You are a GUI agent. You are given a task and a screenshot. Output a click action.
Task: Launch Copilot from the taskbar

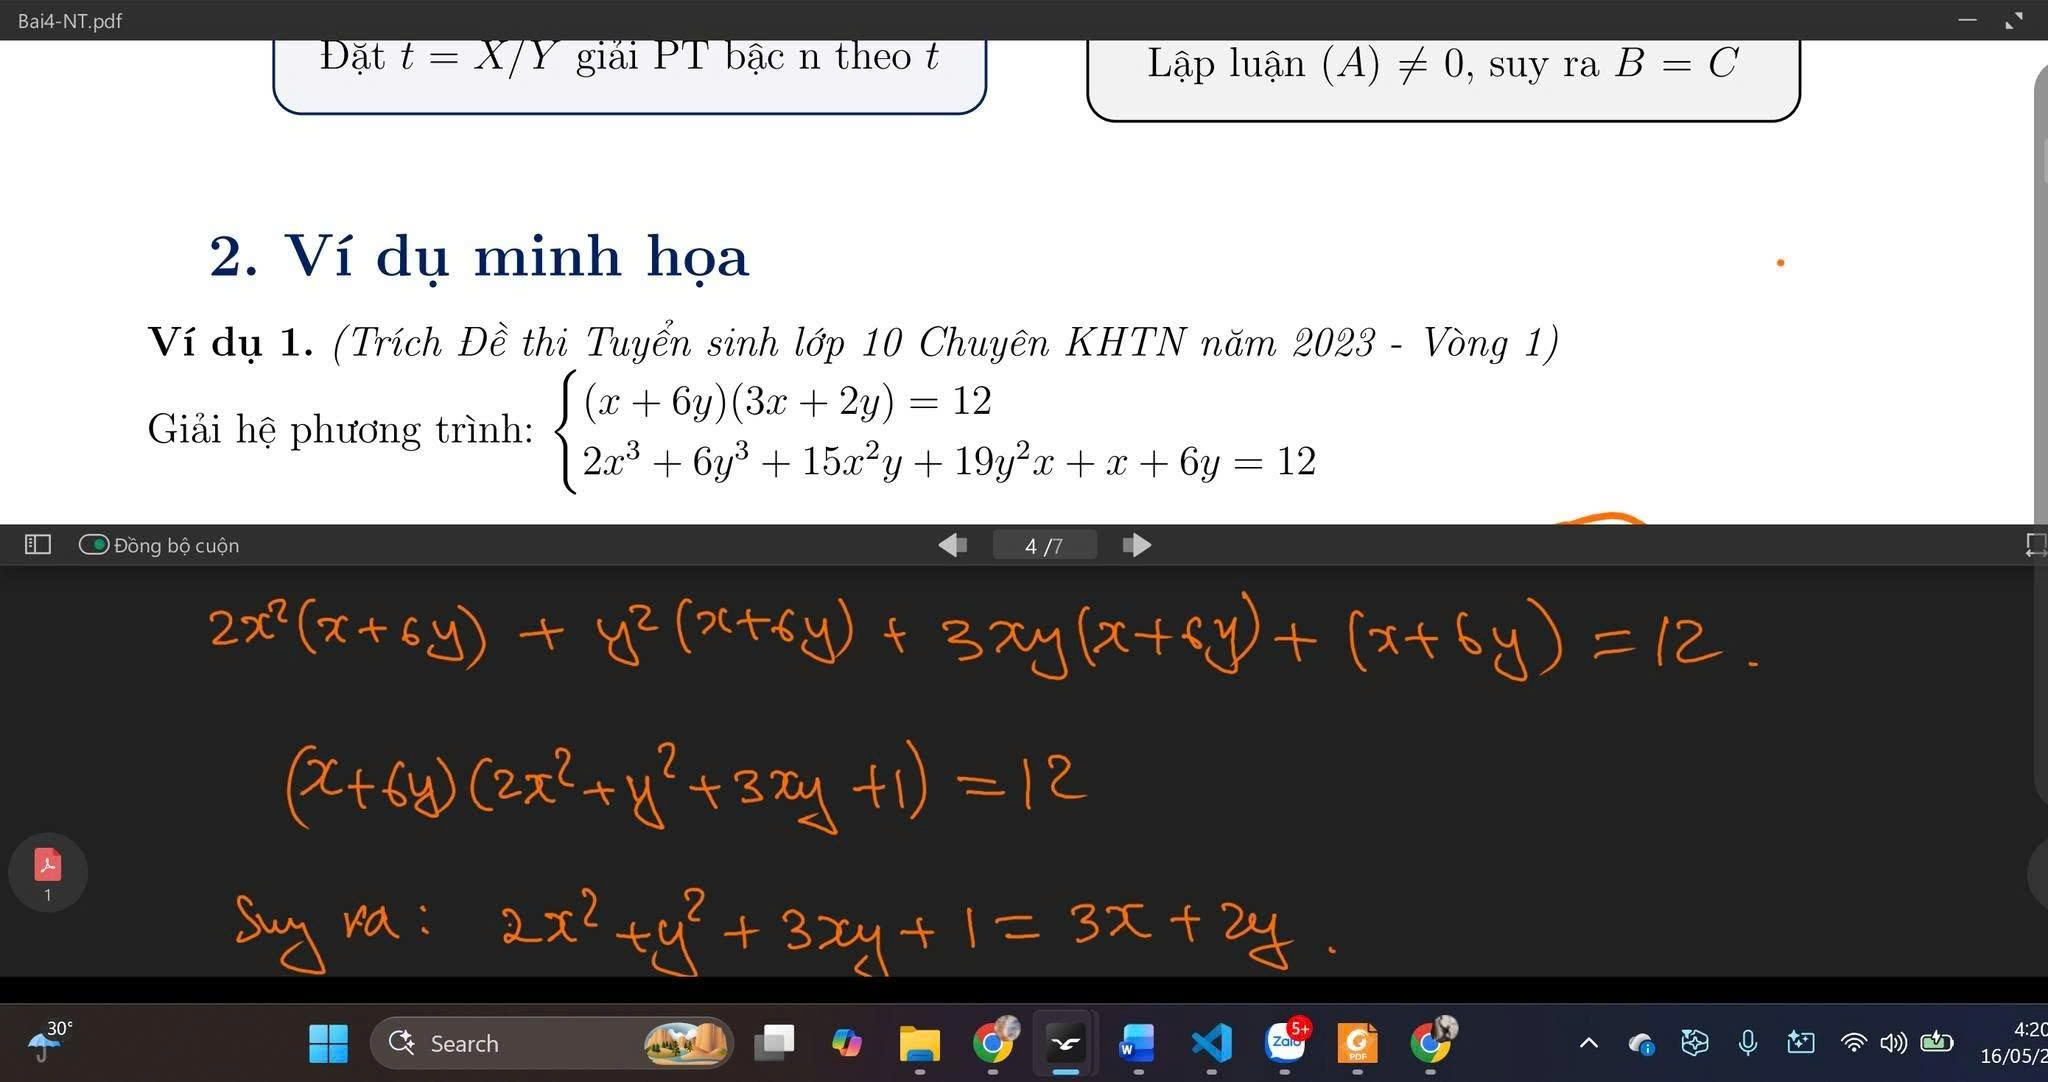(x=847, y=1043)
